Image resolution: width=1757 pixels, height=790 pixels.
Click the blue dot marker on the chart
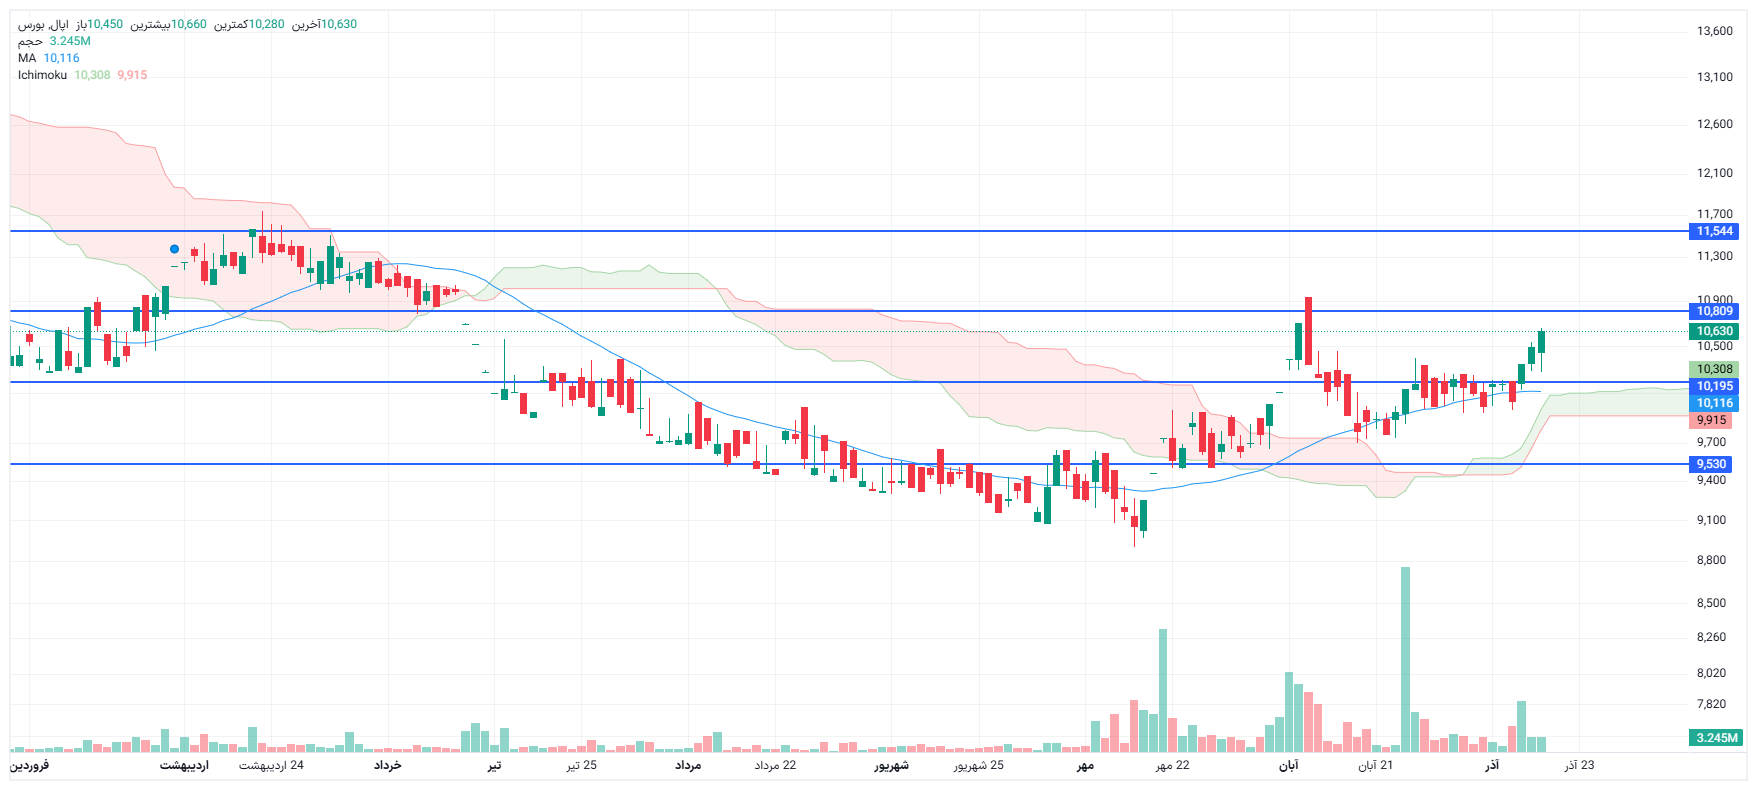[174, 249]
